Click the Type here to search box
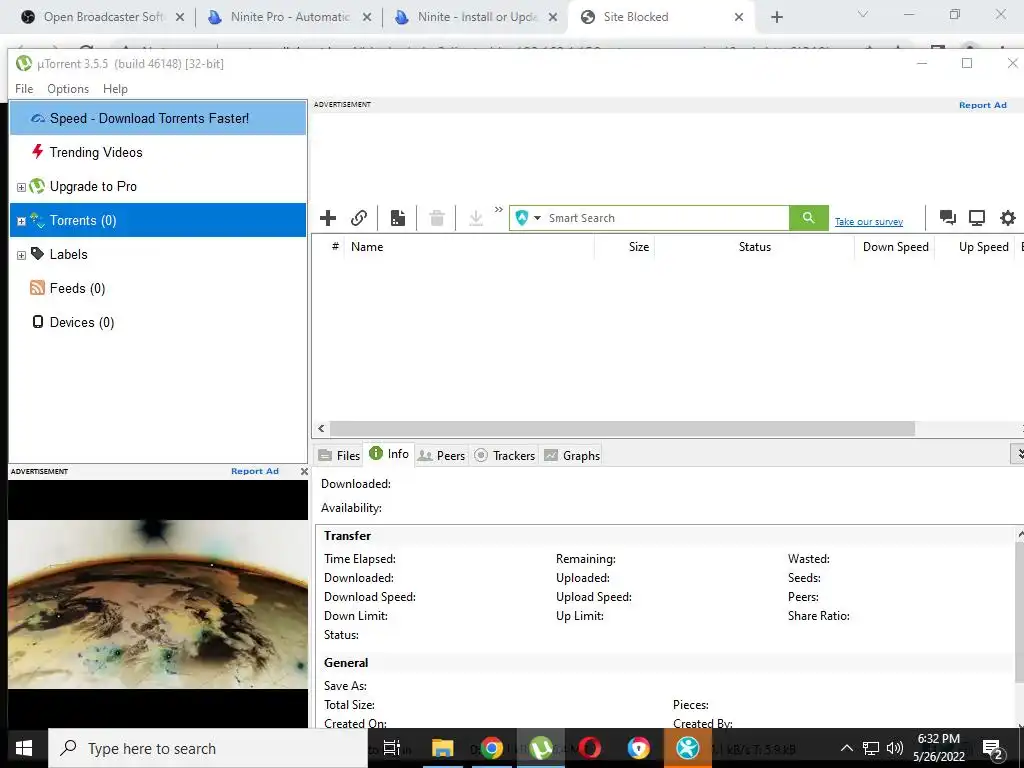 208,748
